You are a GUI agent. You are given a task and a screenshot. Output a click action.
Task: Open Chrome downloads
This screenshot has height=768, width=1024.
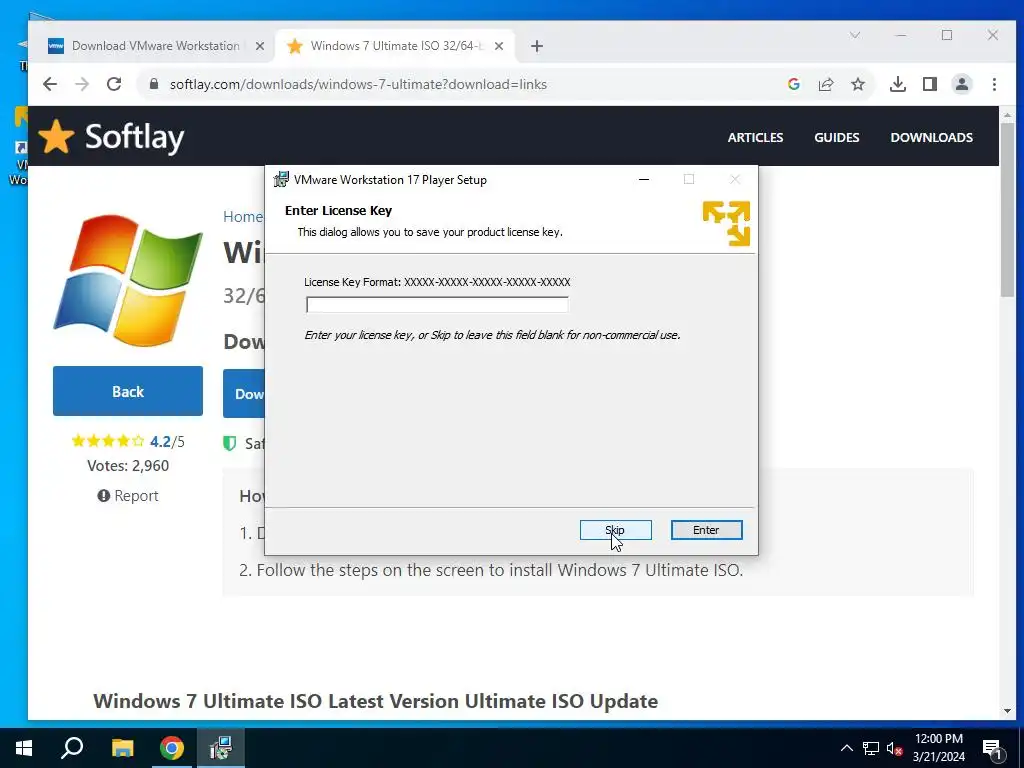[898, 84]
